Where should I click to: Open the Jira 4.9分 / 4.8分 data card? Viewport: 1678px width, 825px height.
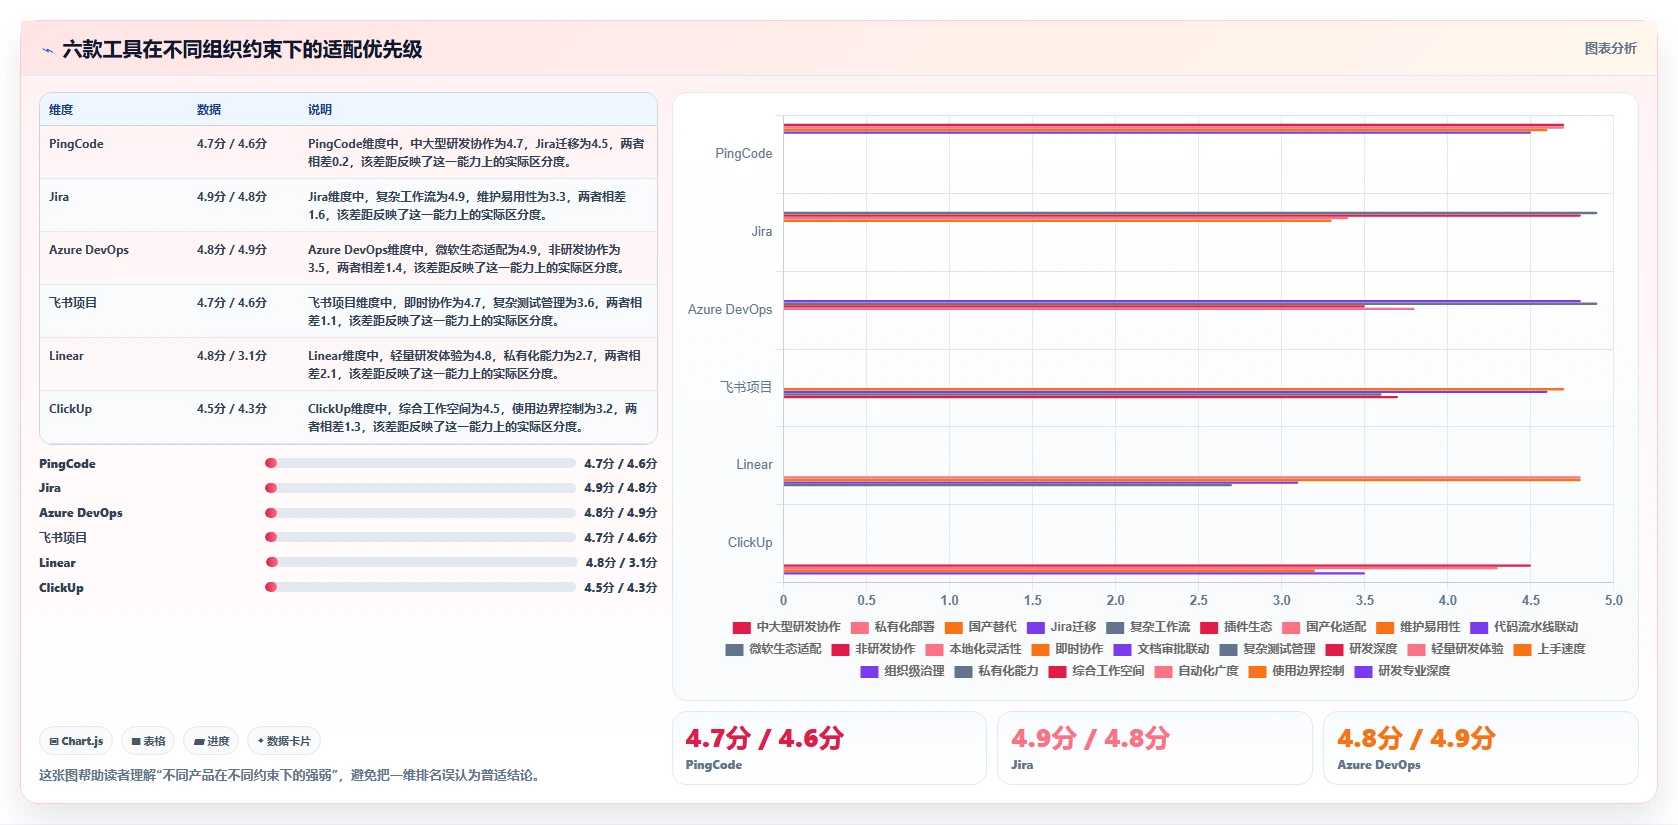[1155, 748]
